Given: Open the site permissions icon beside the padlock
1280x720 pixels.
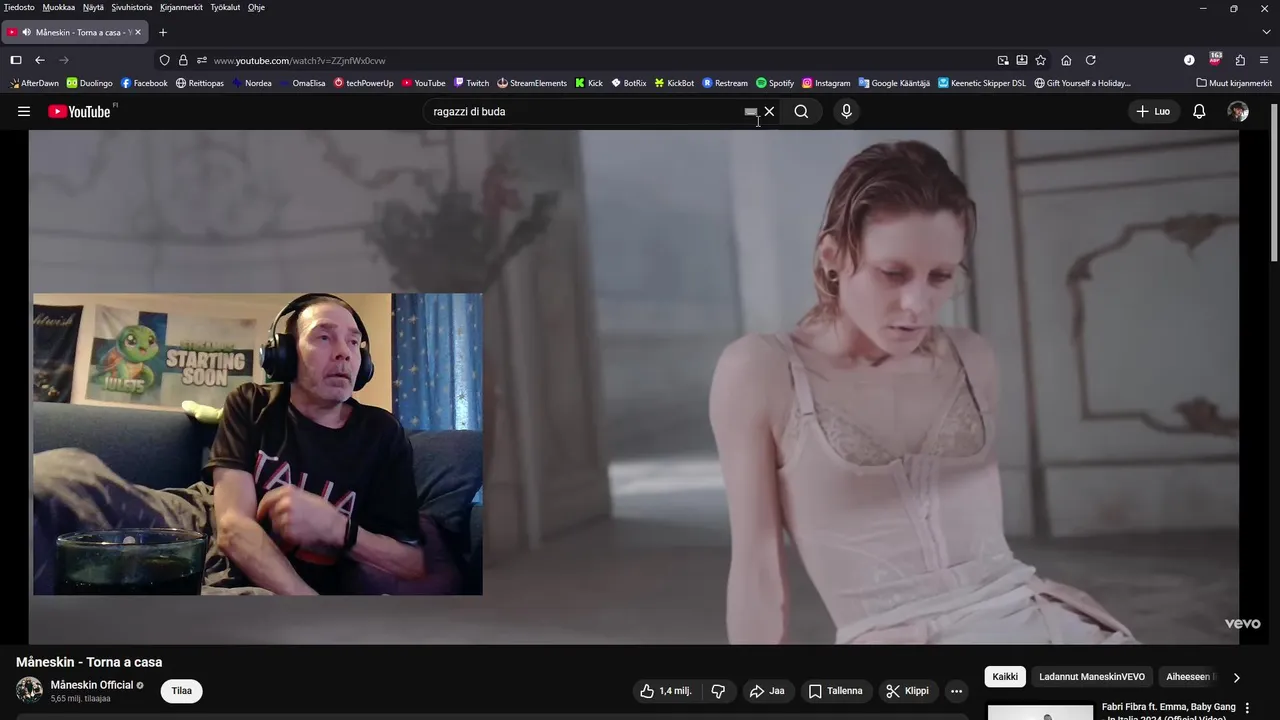Looking at the screenshot, I should (x=201, y=60).
